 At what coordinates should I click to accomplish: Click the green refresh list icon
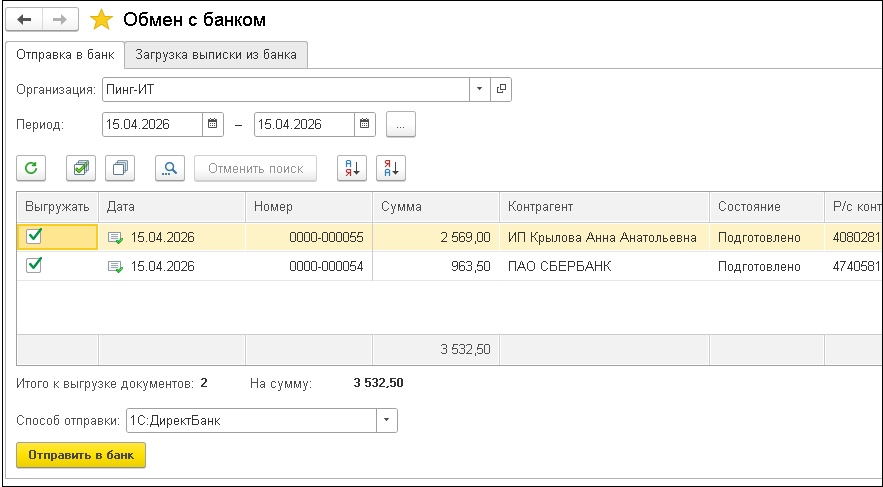pyautogui.click(x=31, y=168)
